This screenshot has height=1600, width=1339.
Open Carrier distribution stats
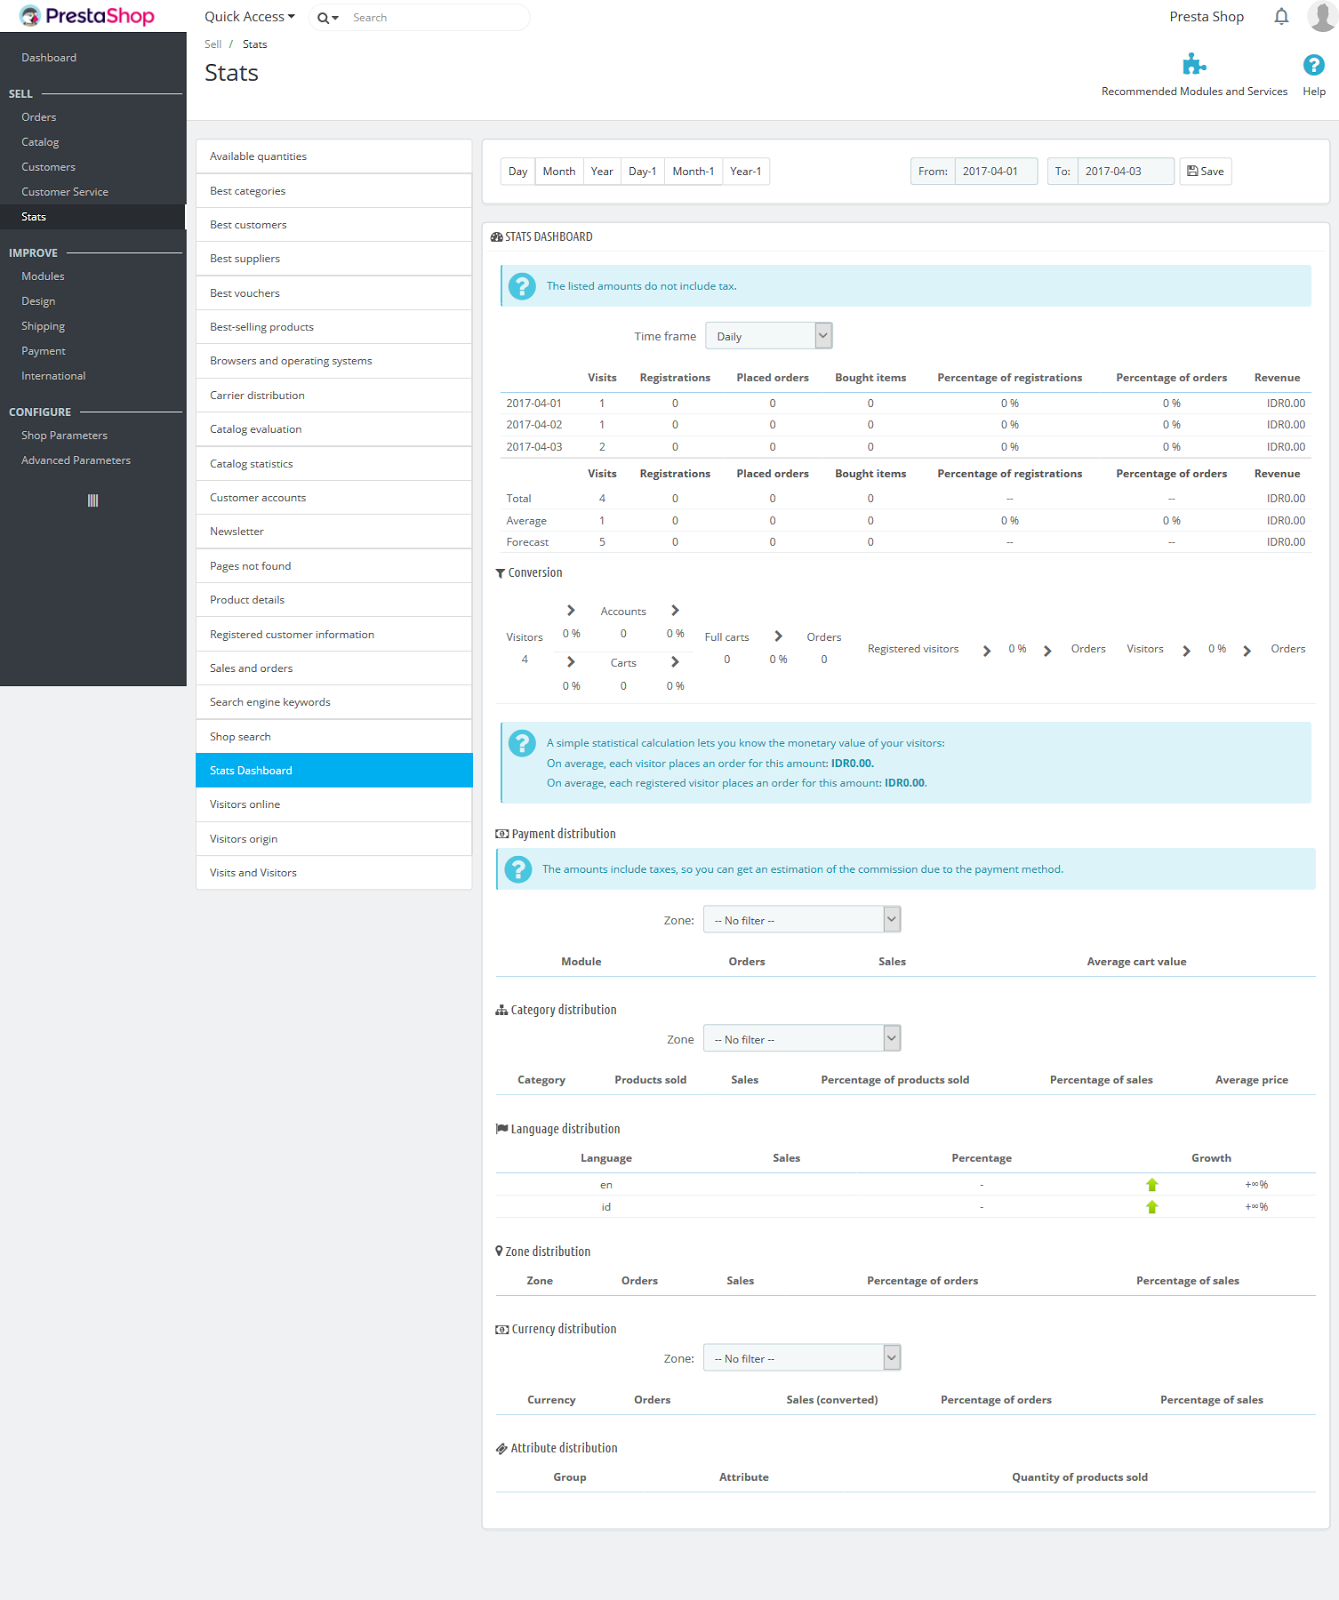coord(334,395)
